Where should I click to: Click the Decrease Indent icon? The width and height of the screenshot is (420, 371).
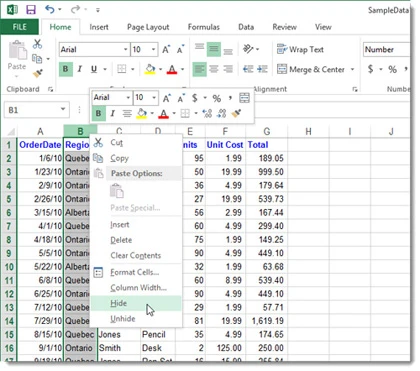pos(248,69)
